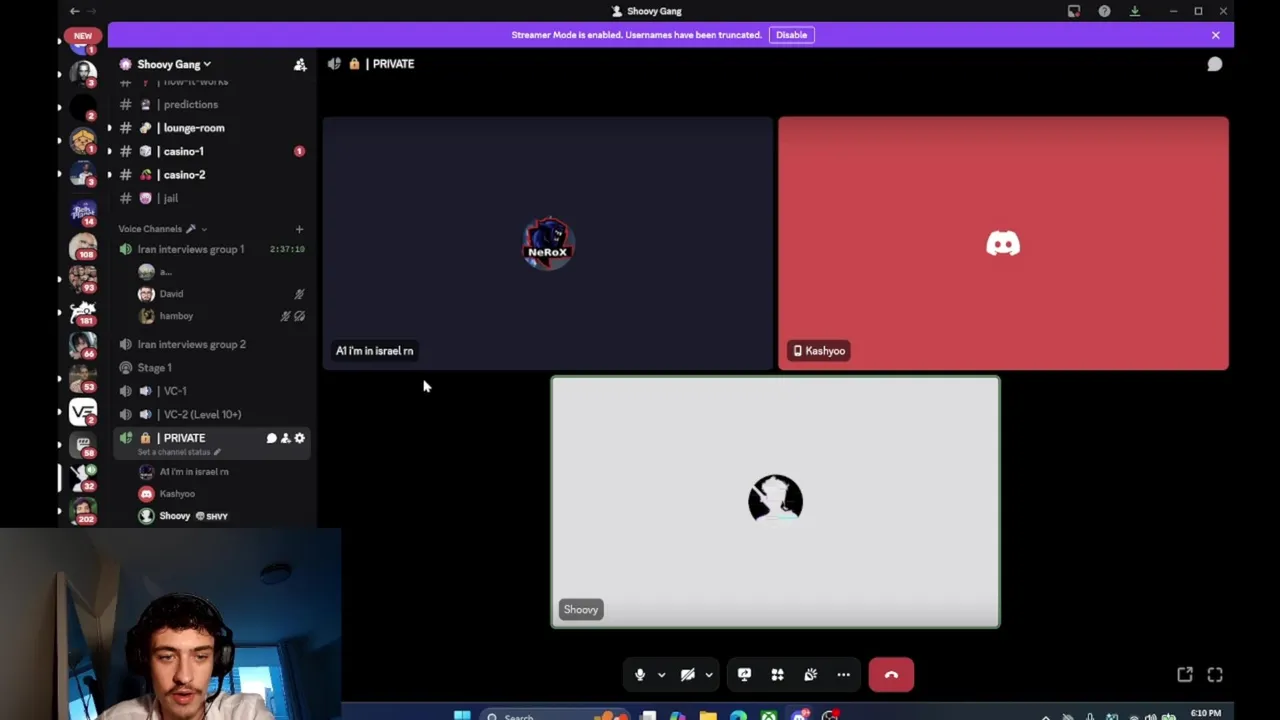
Task: Open the inbox icon in the title bar
Action: [1074, 11]
